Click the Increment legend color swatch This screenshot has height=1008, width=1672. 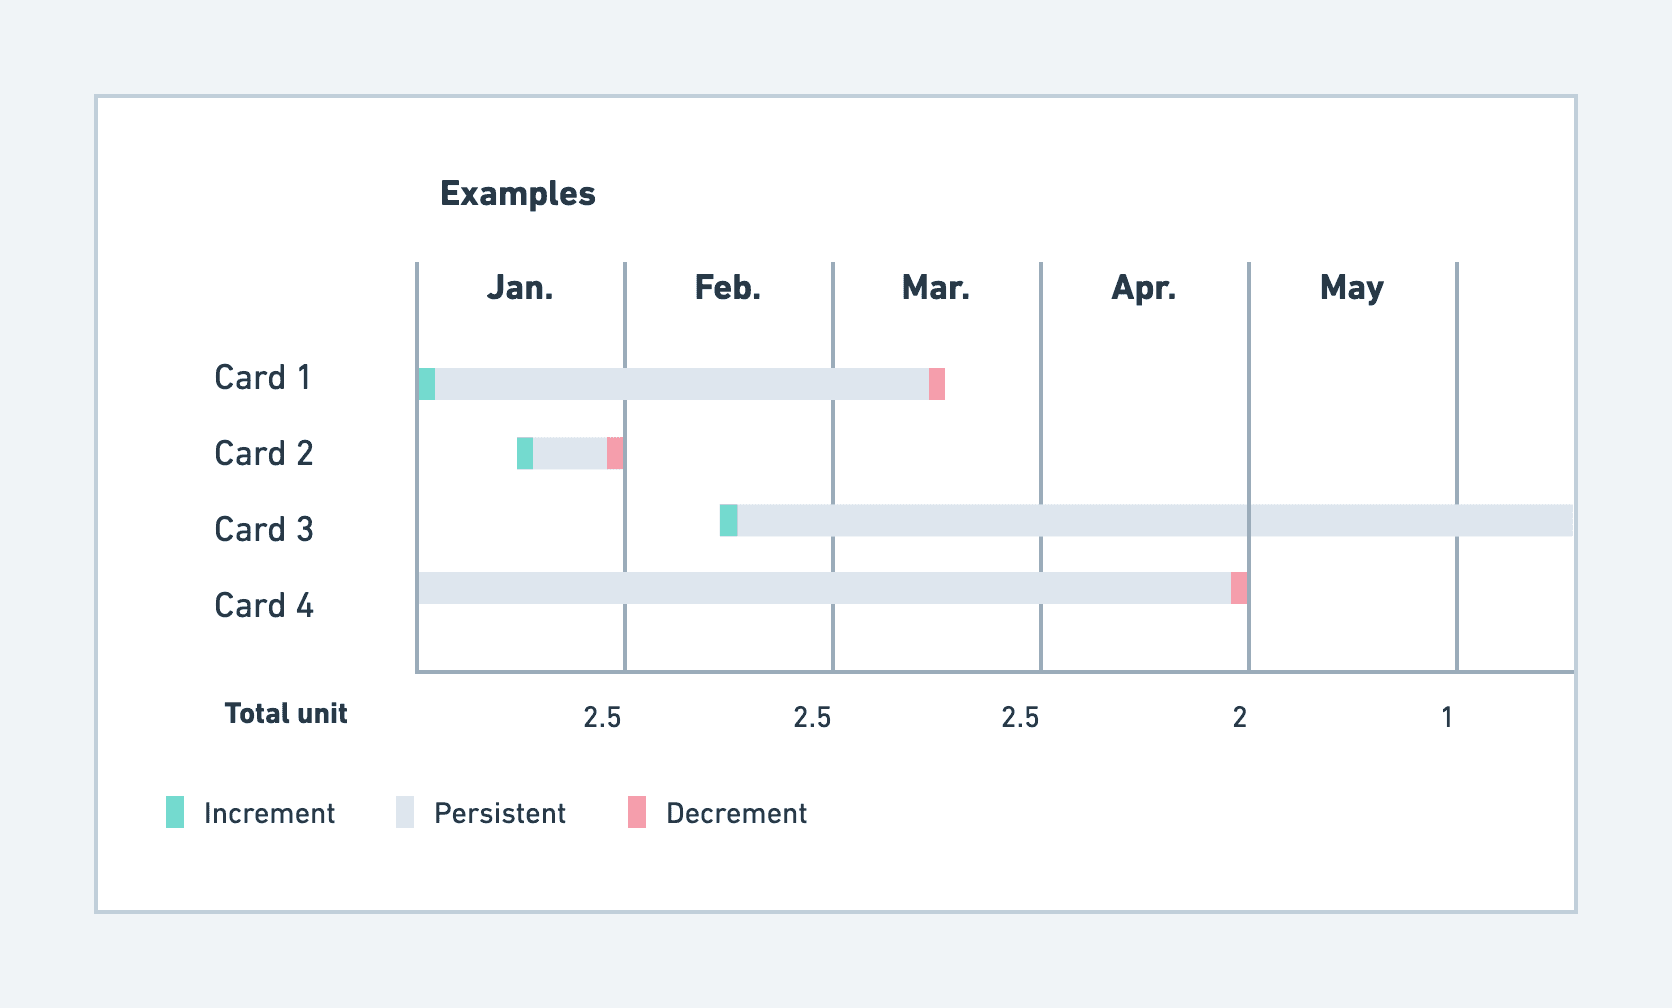tap(175, 812)
